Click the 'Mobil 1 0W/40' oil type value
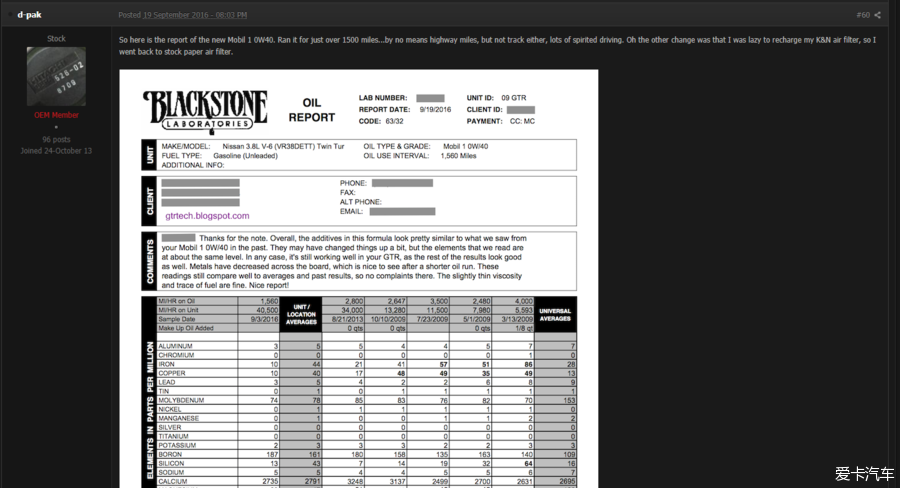Screen dimensions: 900x488 465,146
